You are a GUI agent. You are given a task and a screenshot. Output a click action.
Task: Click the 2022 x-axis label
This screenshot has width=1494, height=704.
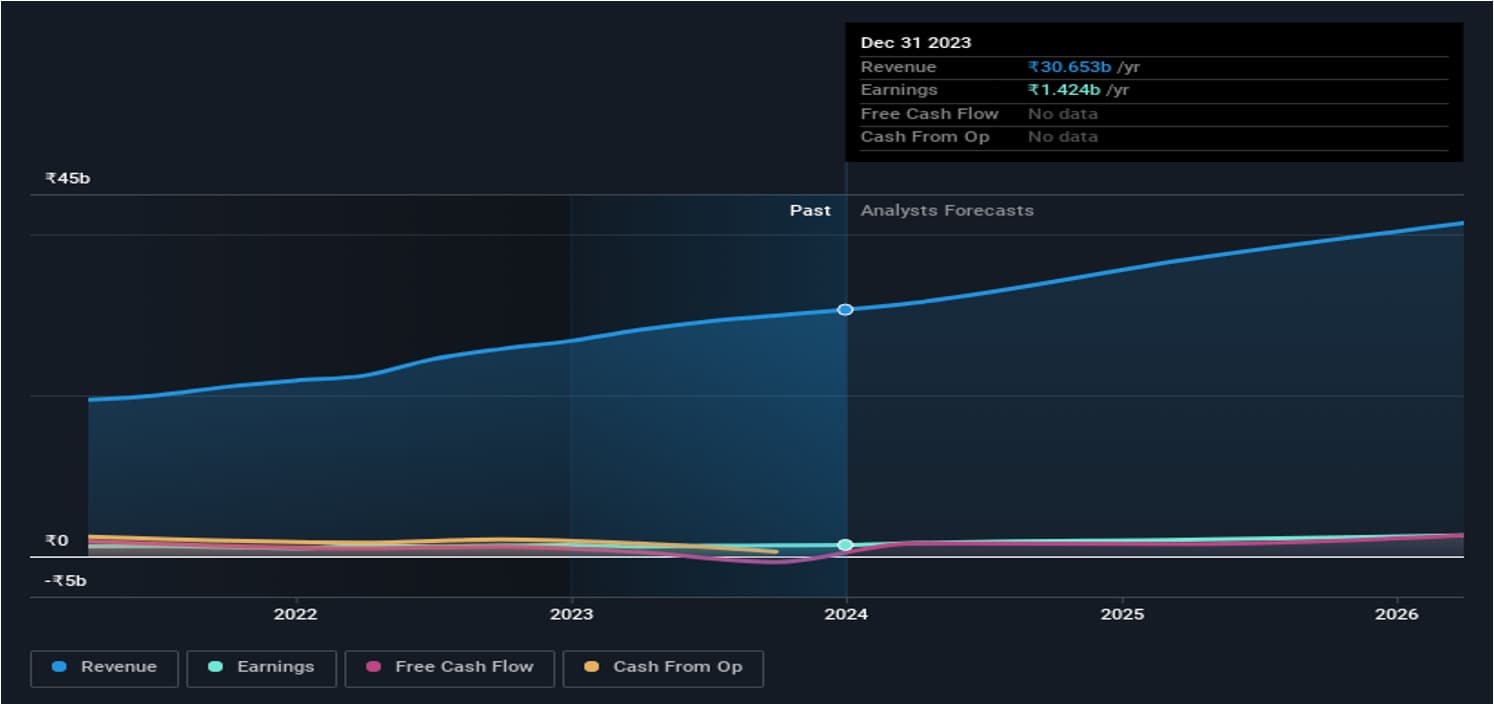[x=295, y=614]
